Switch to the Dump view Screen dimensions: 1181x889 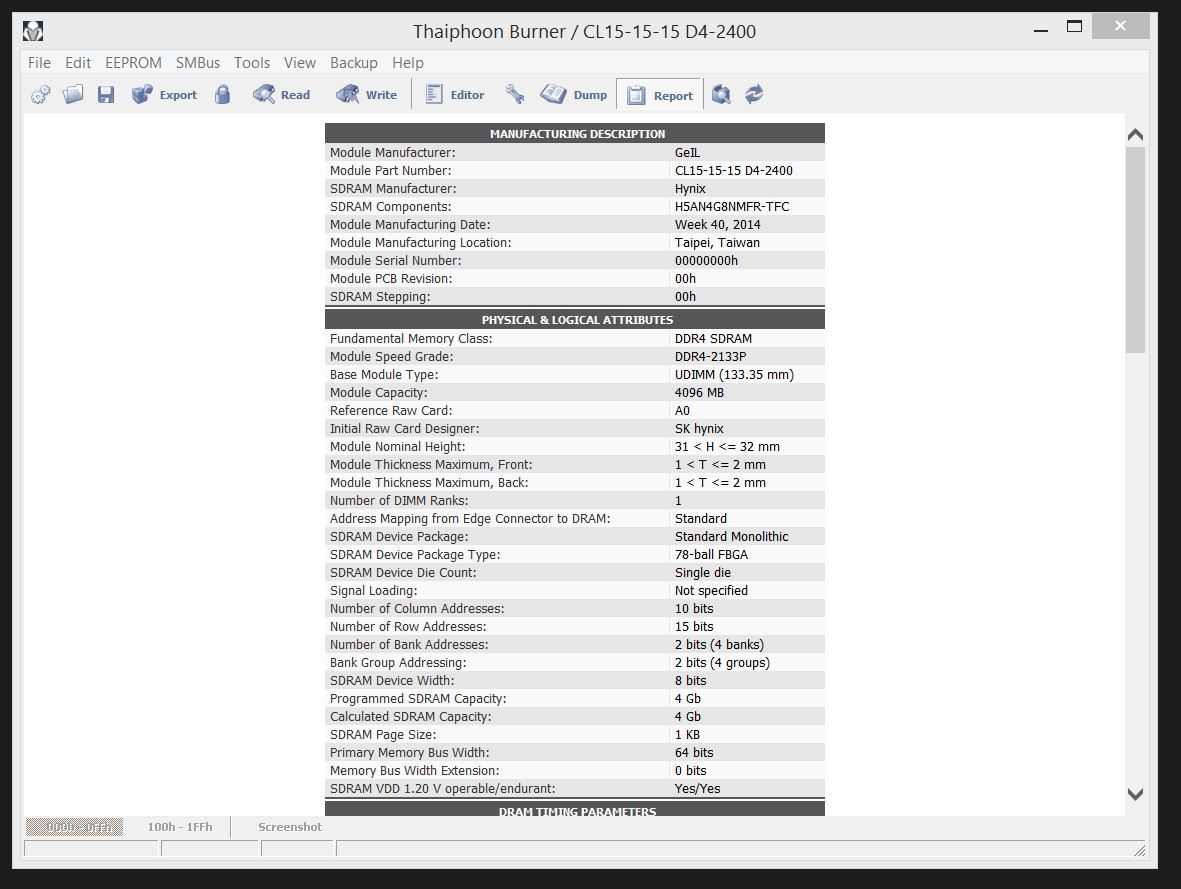tap(574, 95)
